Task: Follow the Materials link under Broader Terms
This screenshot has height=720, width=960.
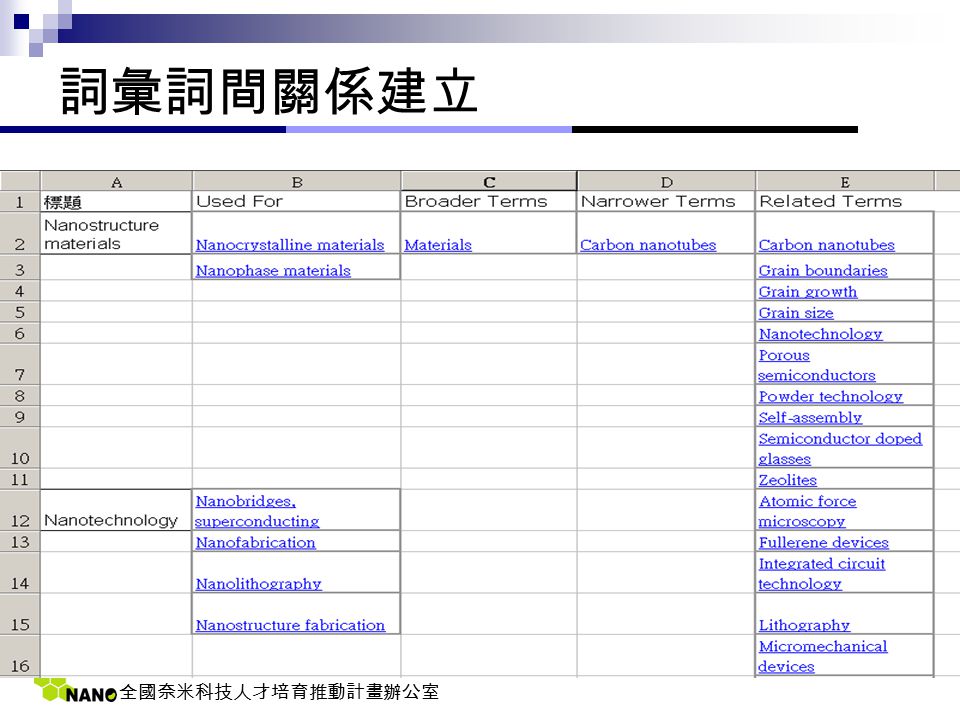Action: point(438,245)
